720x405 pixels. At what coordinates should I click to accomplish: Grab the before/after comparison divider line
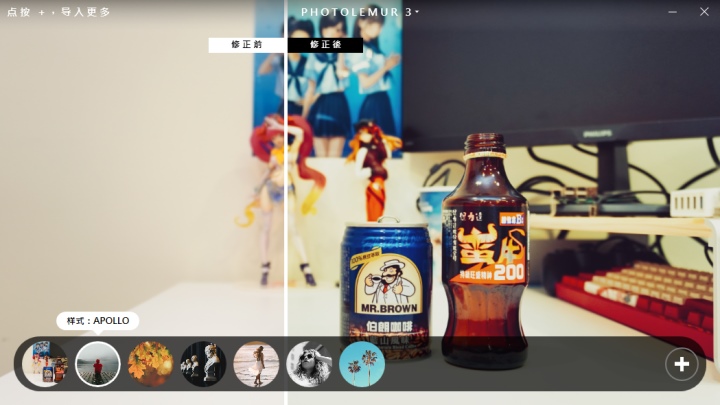(x=286, y=202)
